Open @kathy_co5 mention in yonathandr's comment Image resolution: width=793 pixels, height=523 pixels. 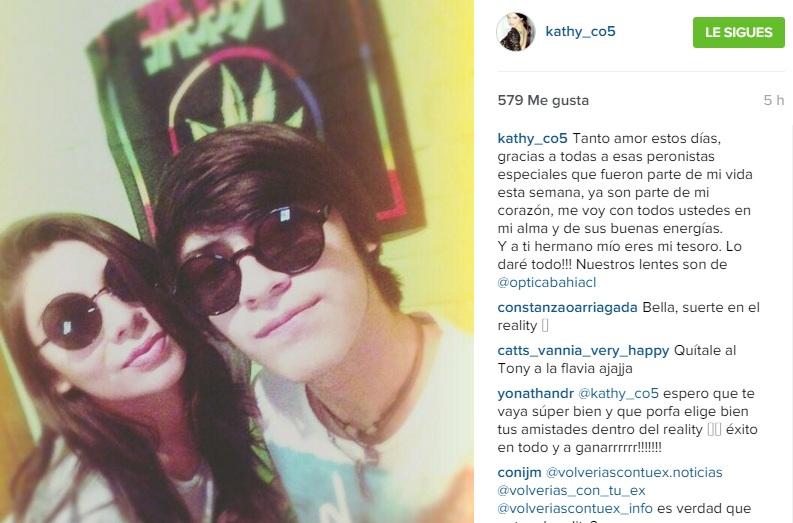tap(618, 394)
